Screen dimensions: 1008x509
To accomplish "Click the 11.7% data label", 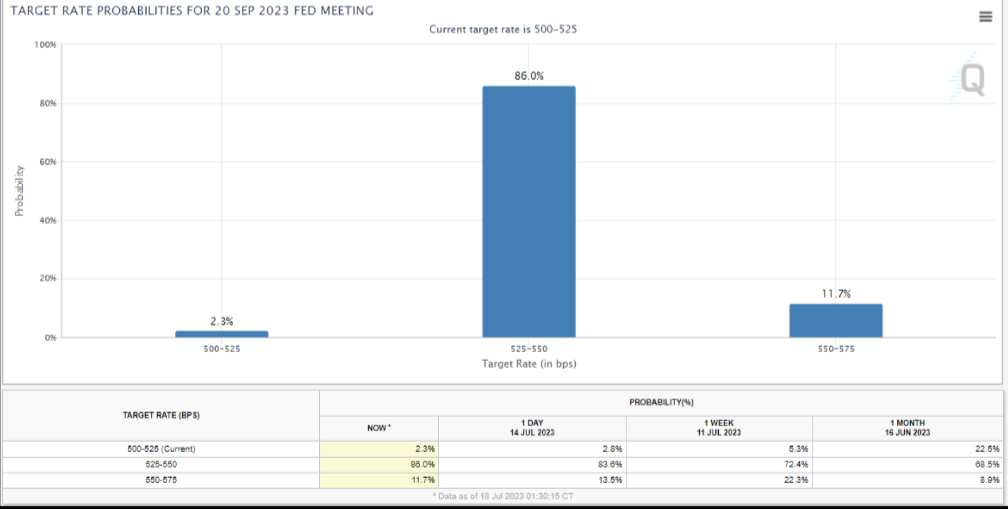I will [836, 293].
